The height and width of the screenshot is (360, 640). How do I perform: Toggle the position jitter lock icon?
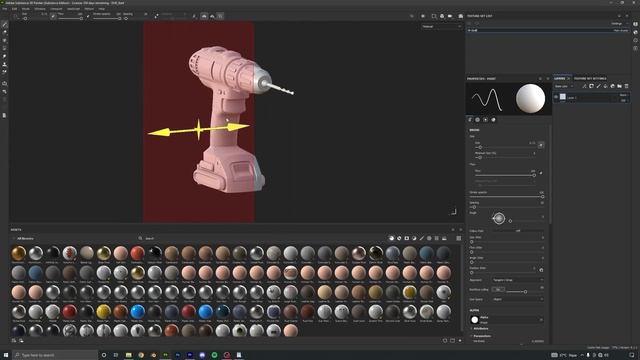[541, 270]
